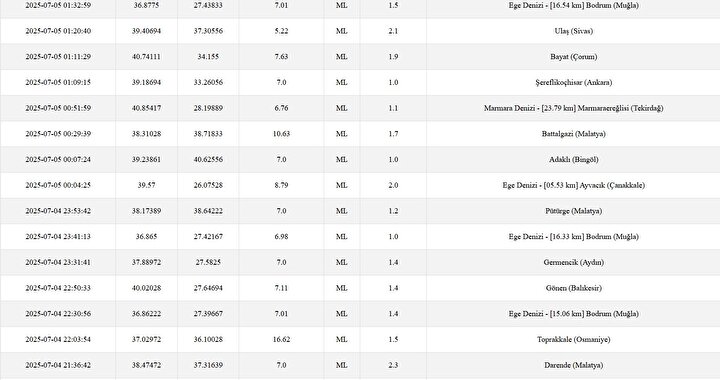Viewport: 720px width, 380px height.
Task: Select the Toprakkale (Osmaniye) location
Action: point(573,340)
